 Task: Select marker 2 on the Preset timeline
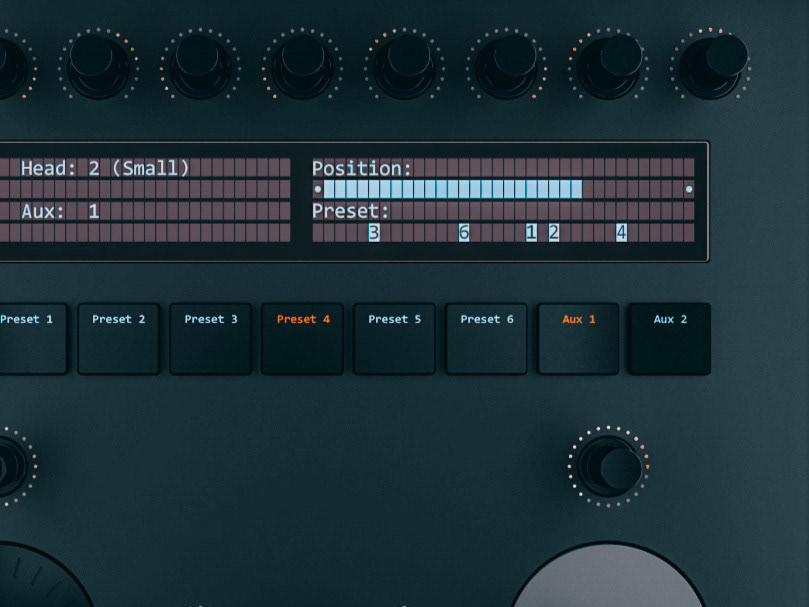click(x=553, y=232)
